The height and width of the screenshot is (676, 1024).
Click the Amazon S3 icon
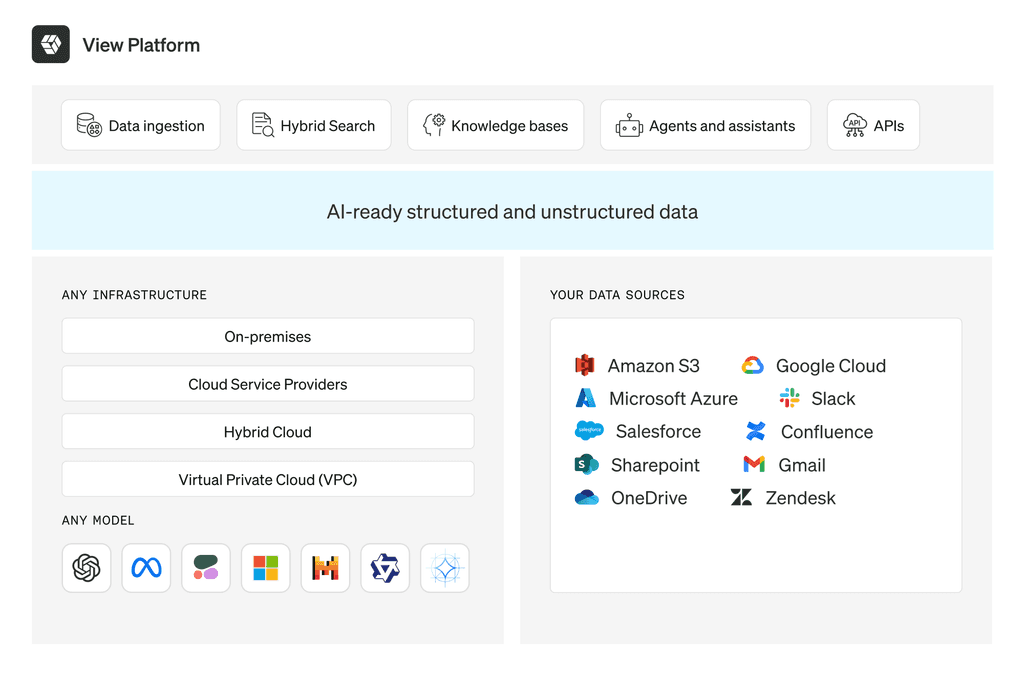[585, 366]
